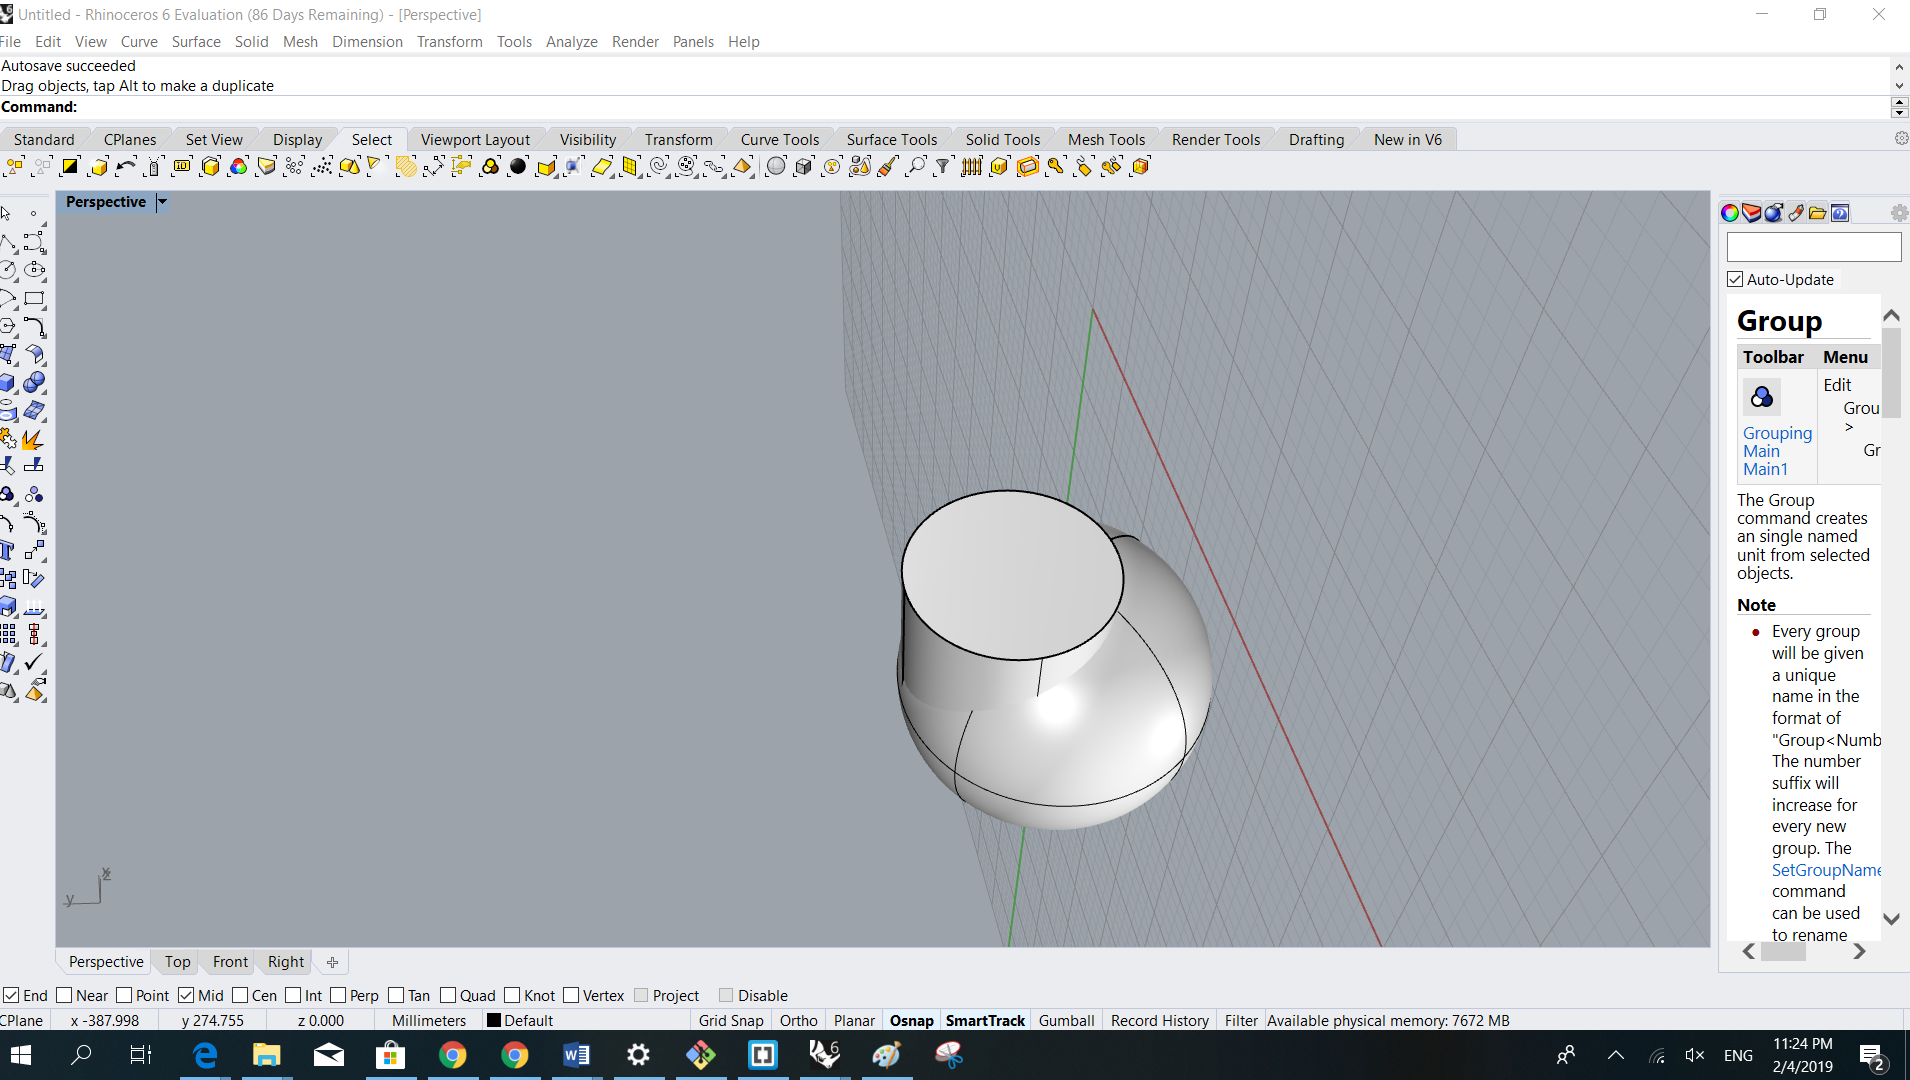Open the toolbar options gear at right
The image size is (1910, 1080).
1900,139
